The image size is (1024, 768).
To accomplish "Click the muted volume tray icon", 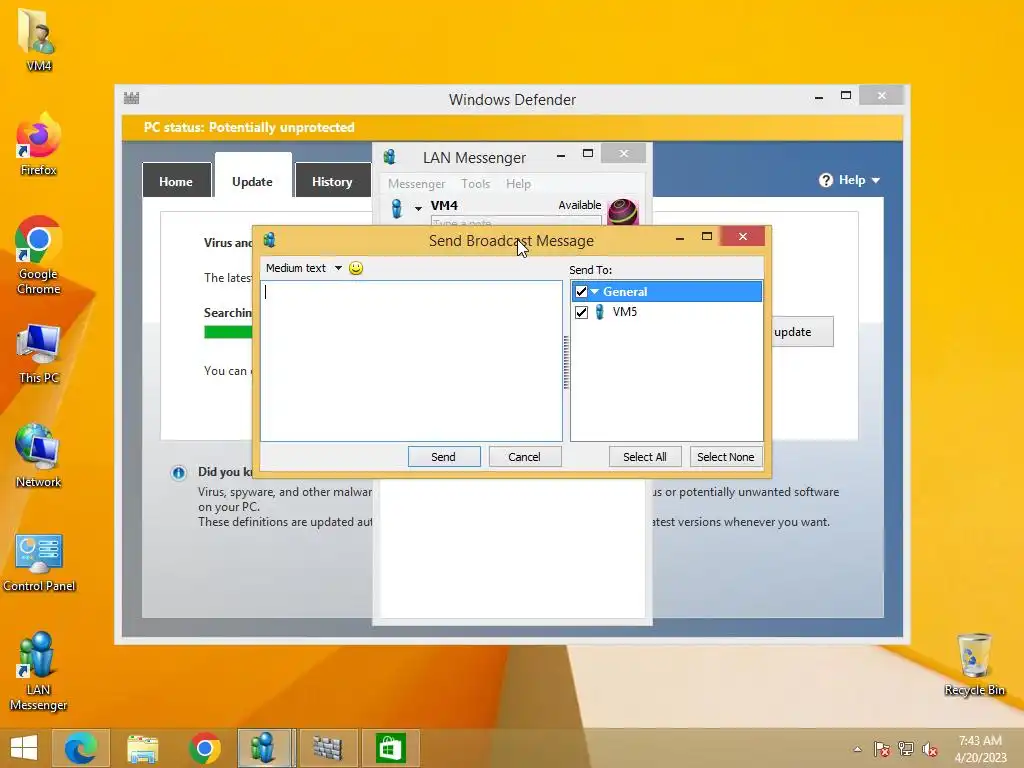I will (930, 749).
